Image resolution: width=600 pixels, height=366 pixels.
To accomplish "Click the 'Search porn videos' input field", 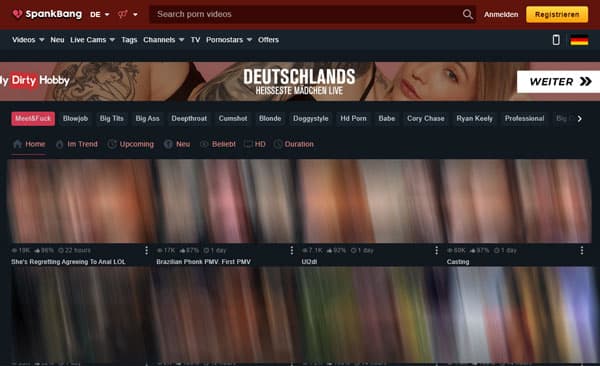I will 304,15.
